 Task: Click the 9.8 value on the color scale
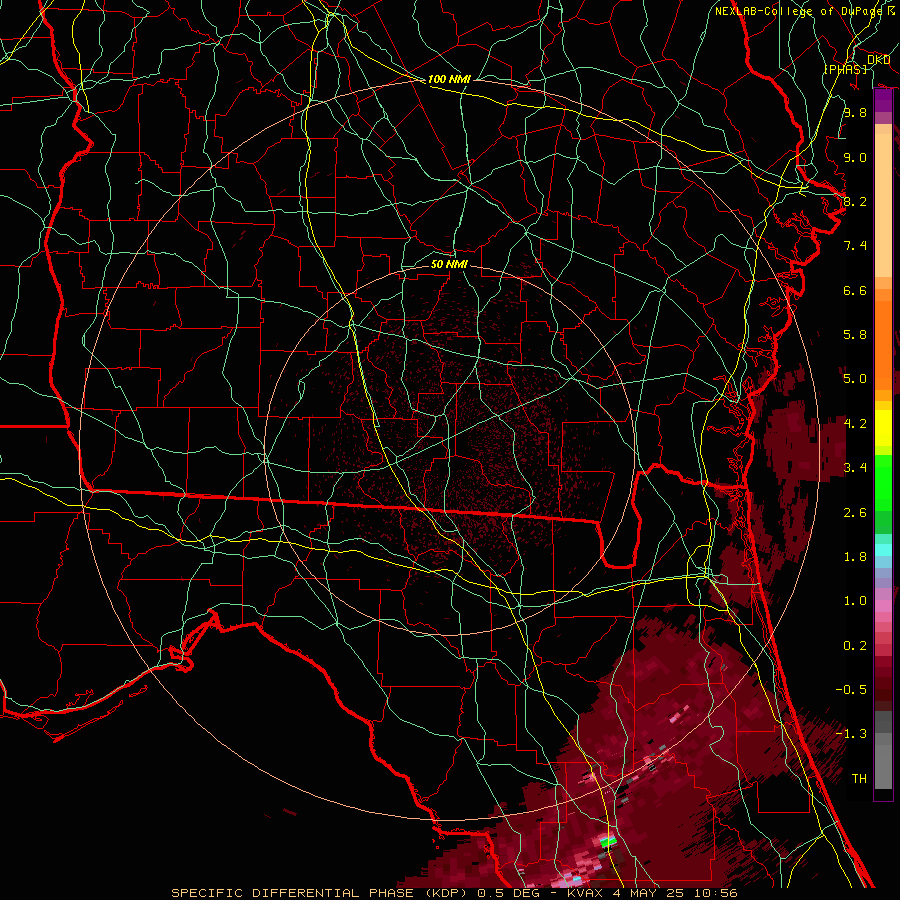pyautogui.click(x=855, y=112)
